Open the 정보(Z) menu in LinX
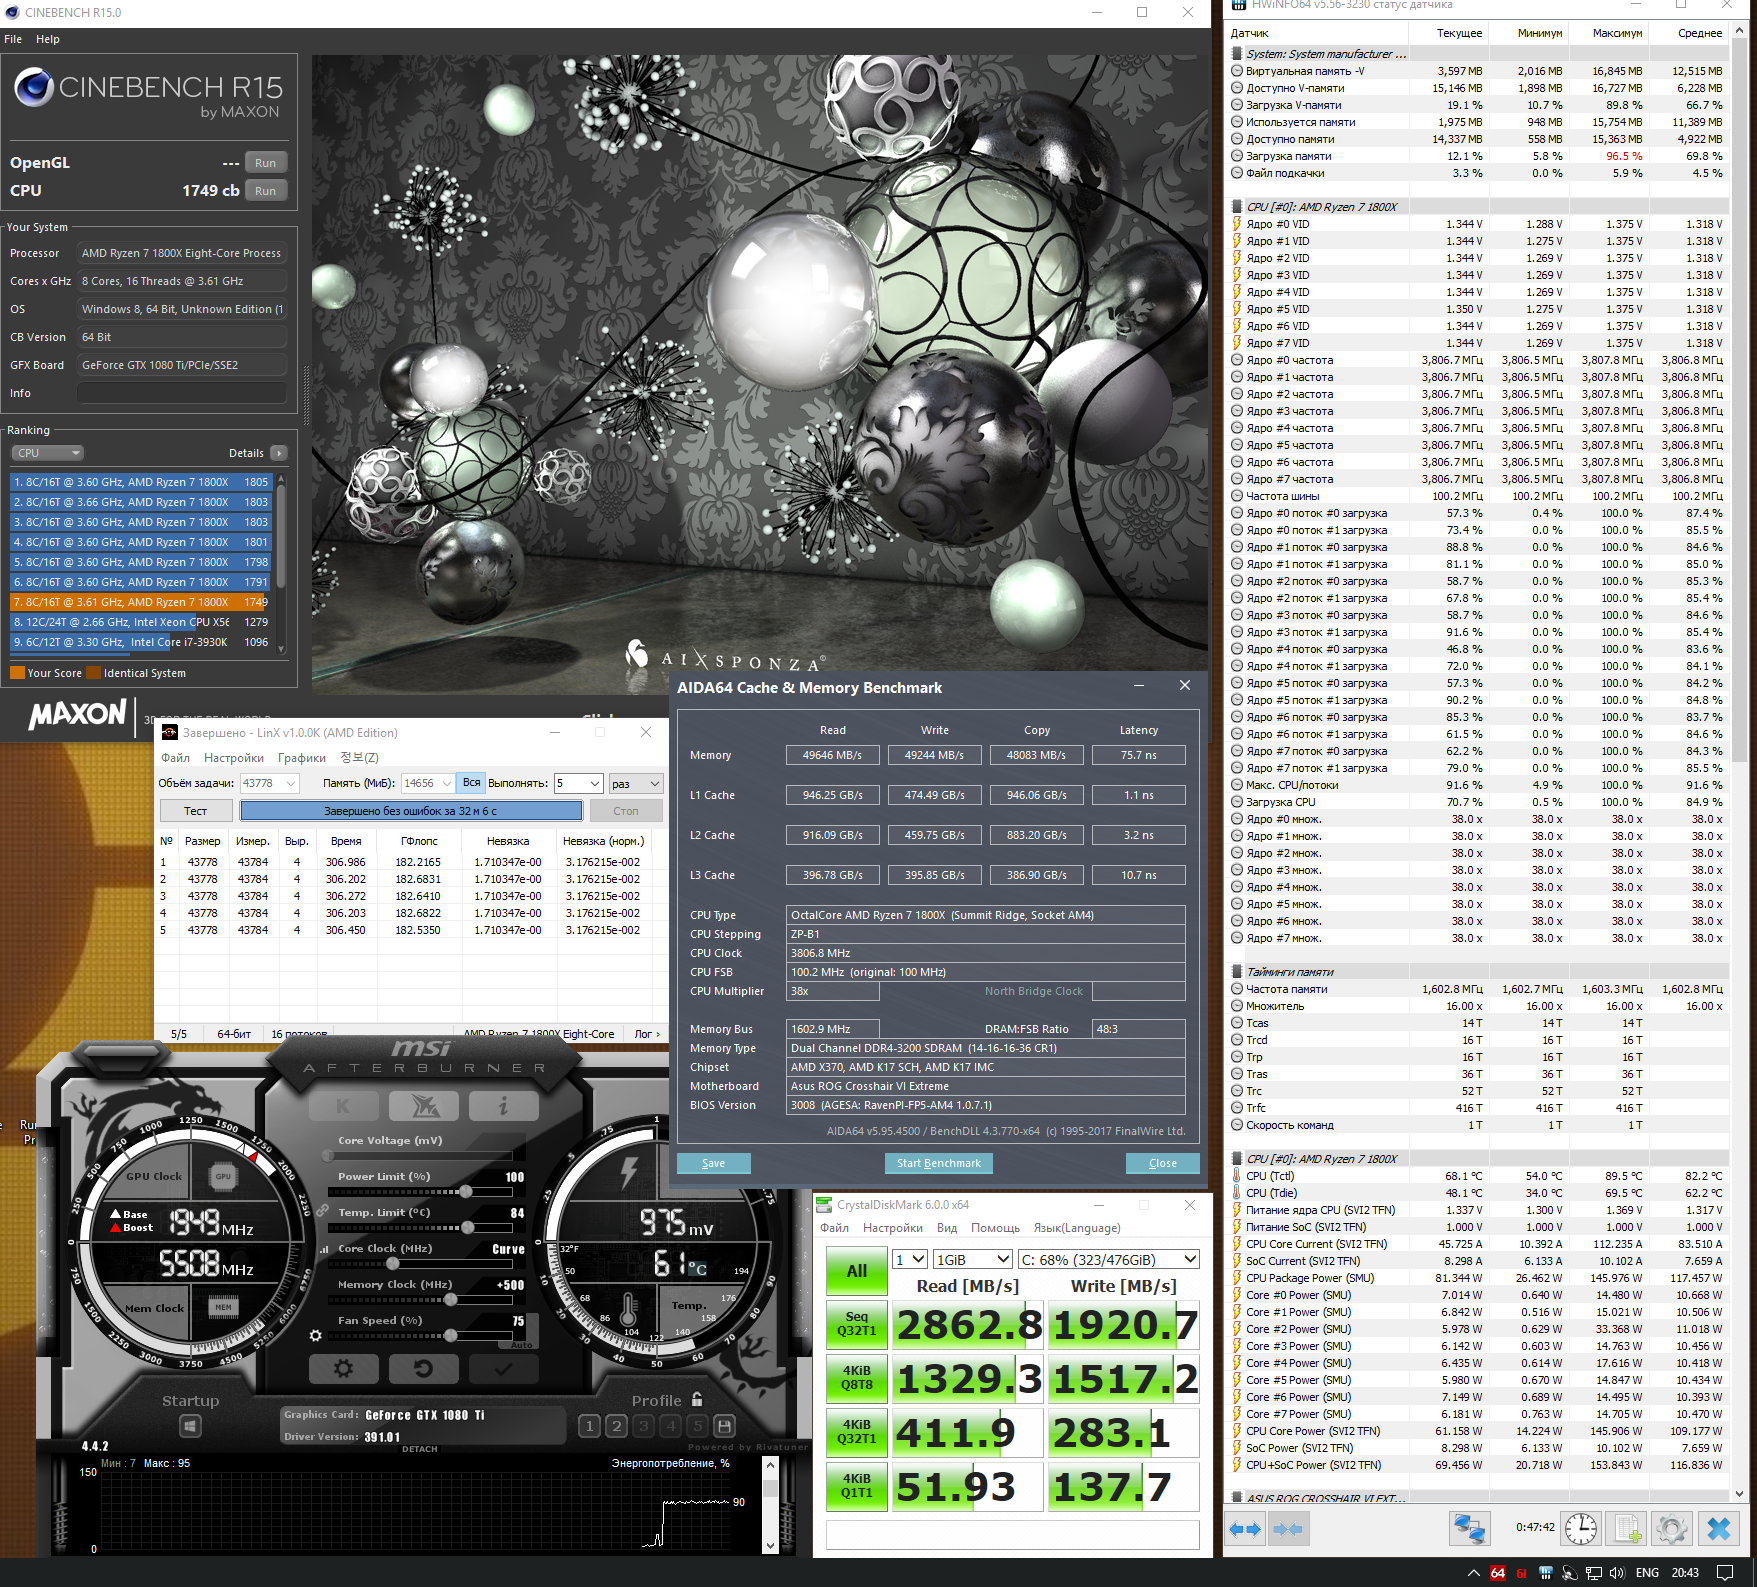This screenshot has height=1587, width=1757. click(x=360, y=758)
